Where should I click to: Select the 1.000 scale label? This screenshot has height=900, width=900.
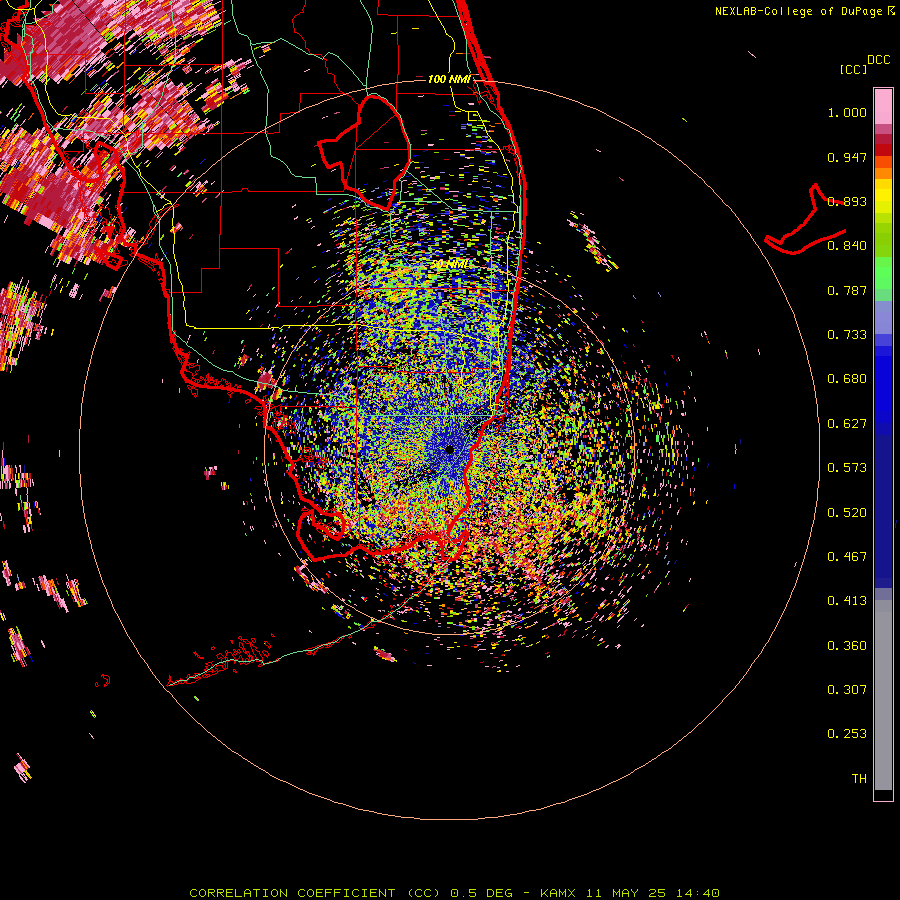(x=847, y=112)
